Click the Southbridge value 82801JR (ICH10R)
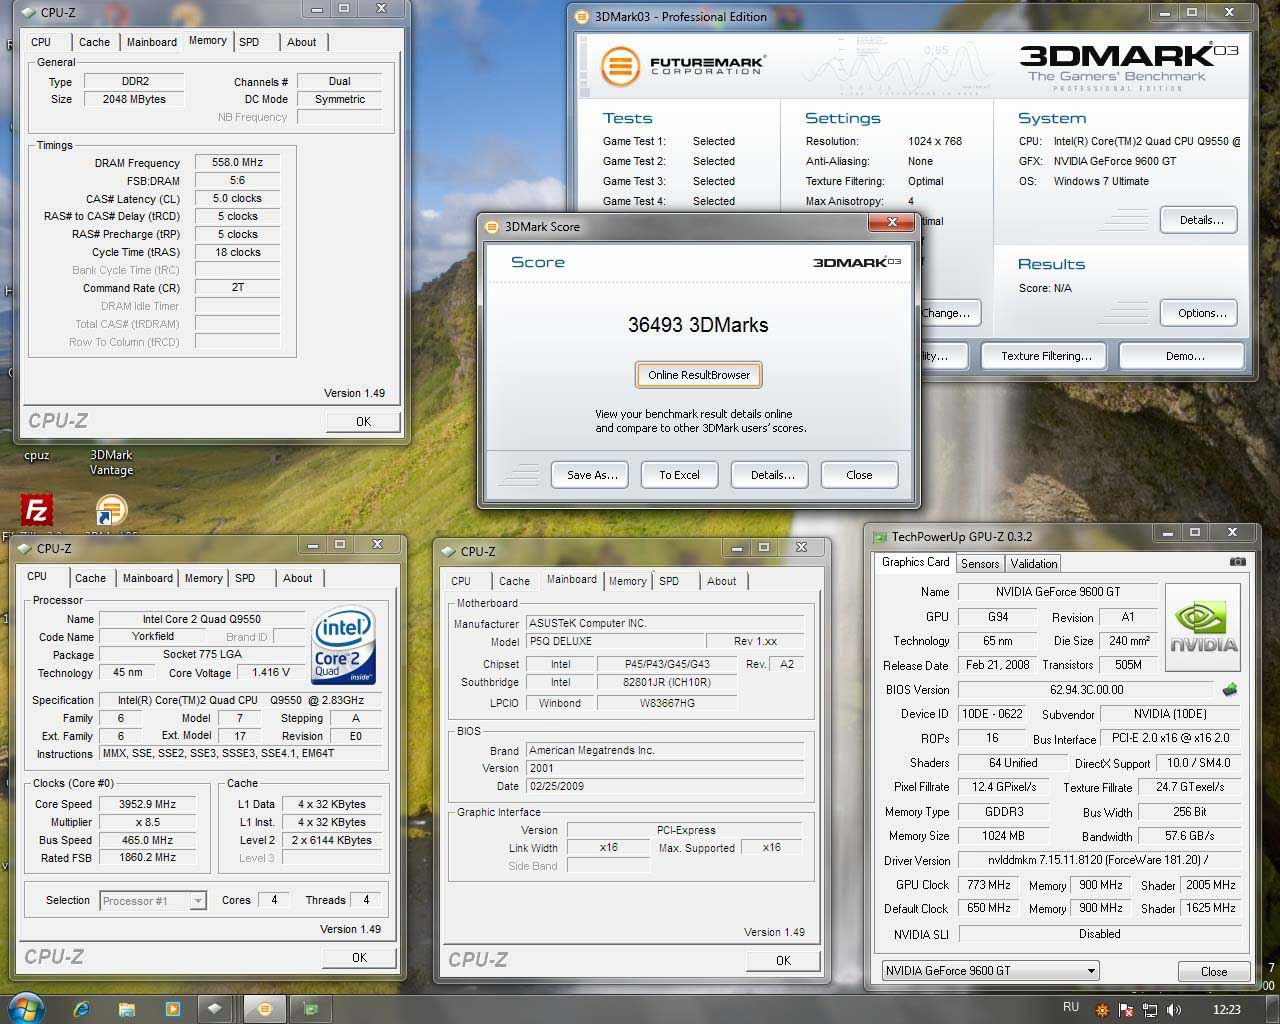Viewport: 1280px width, 1024px height. (x=667, y=682)
